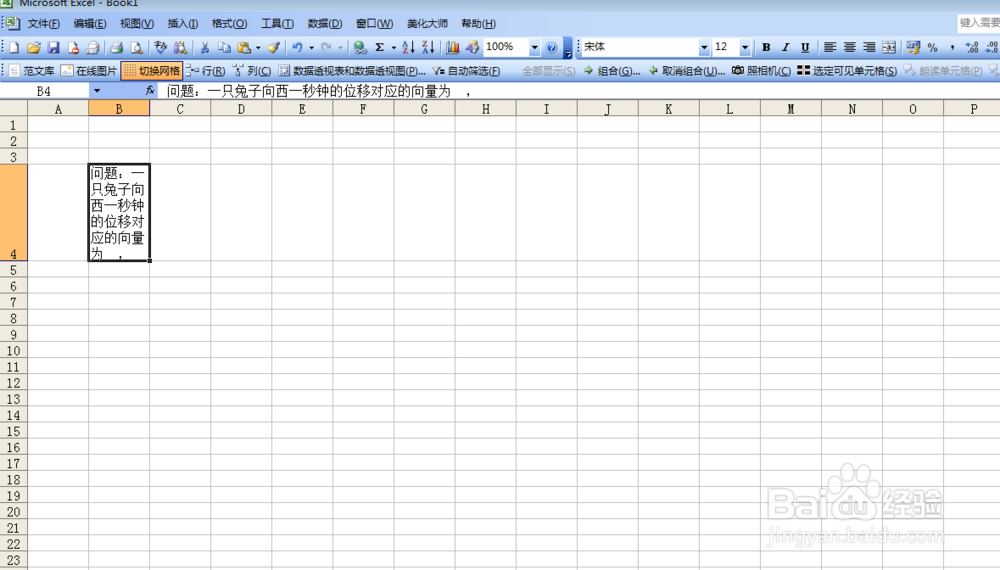The image size is (1000, 570).
Task: Align text right
Action: 869,47
